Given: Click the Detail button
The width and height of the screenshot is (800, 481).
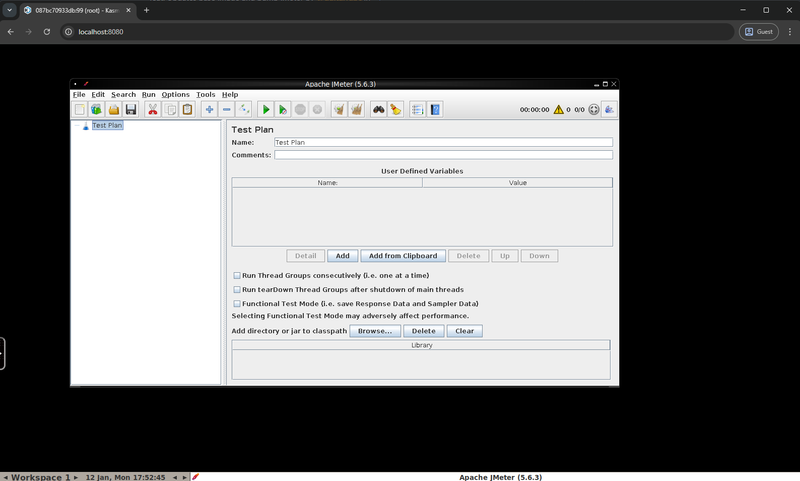Looking at the screenshot, I should point(306,256).
